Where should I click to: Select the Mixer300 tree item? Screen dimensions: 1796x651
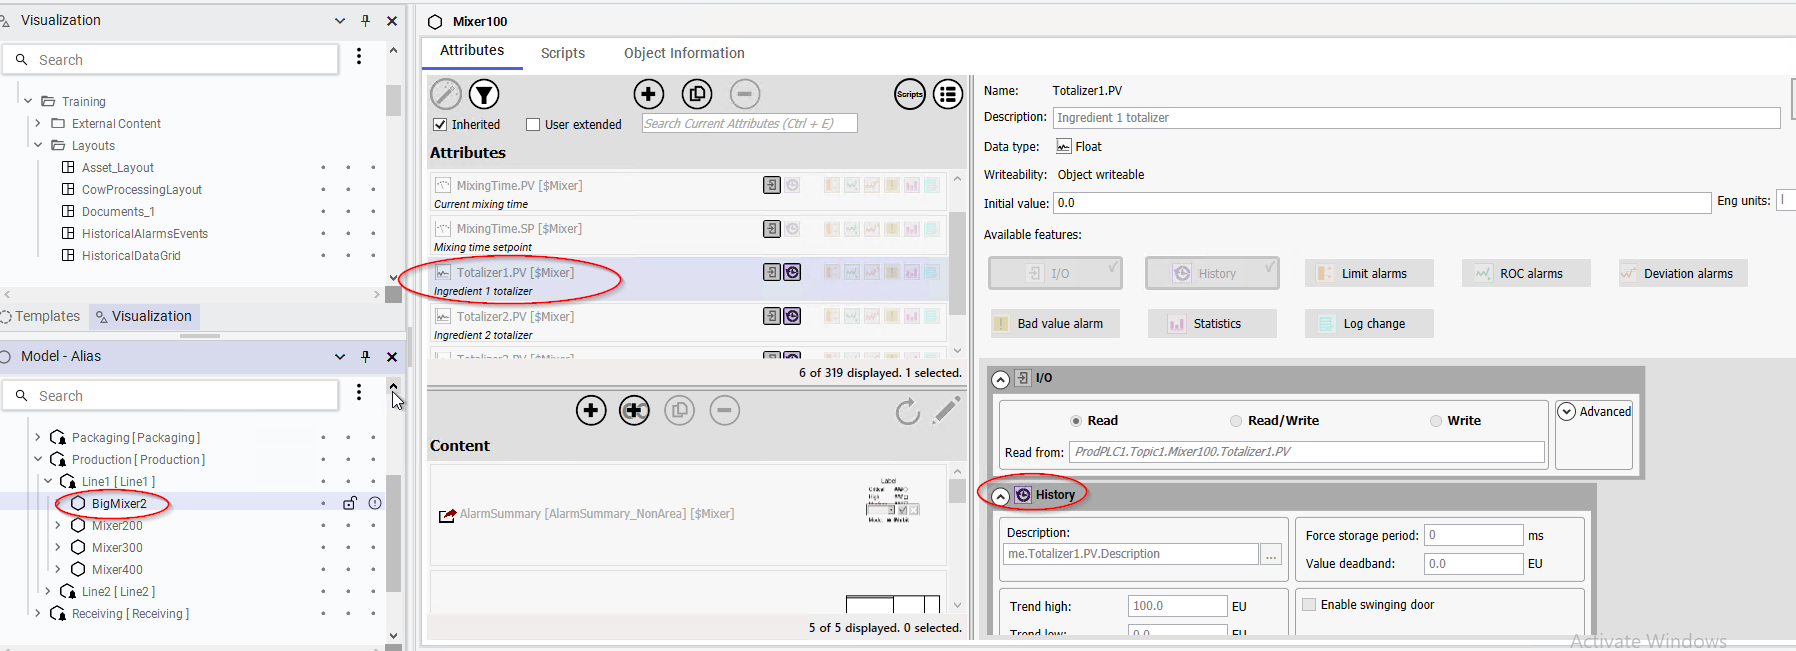(117, 547)
